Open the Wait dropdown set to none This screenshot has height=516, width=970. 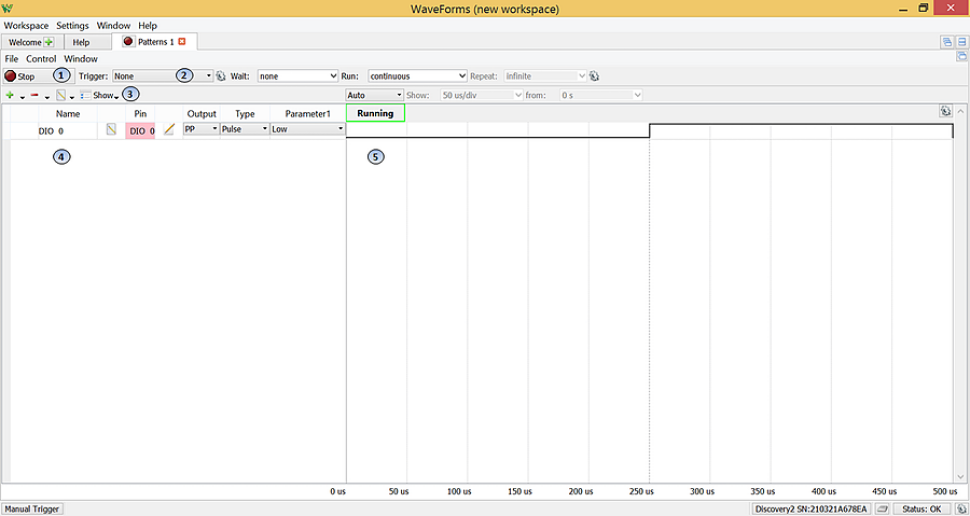298,76
